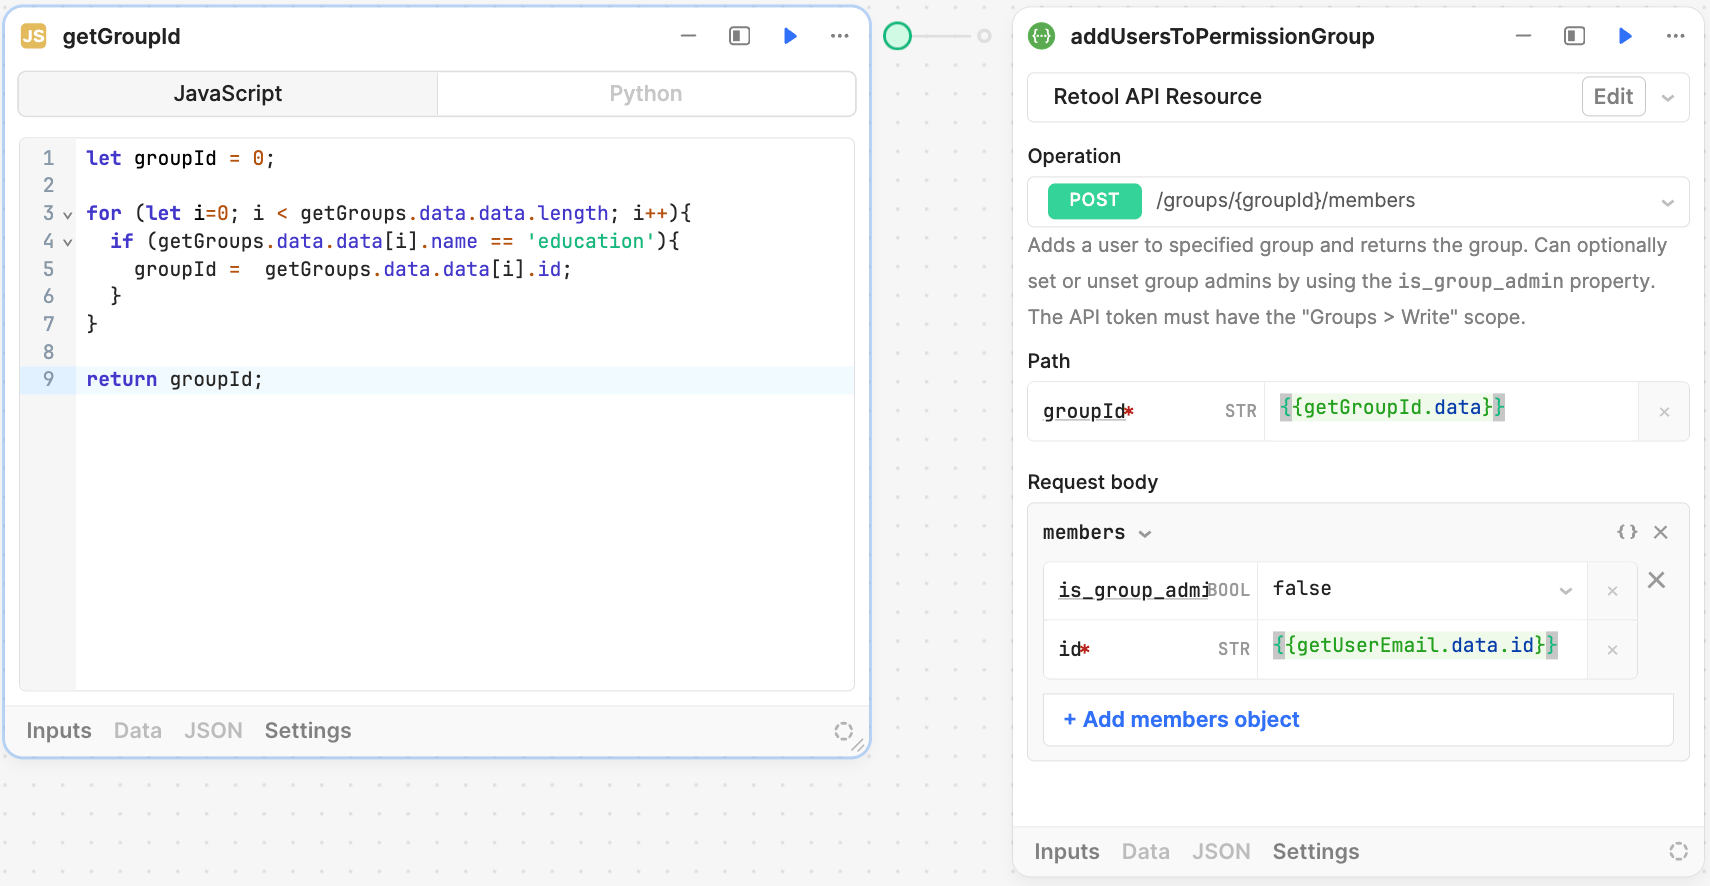Viewport: 1710px width, 886px height.
Task: Open the Inputs tab in addUsersToPermissionGroup
Action: (x=1067, y=852)
